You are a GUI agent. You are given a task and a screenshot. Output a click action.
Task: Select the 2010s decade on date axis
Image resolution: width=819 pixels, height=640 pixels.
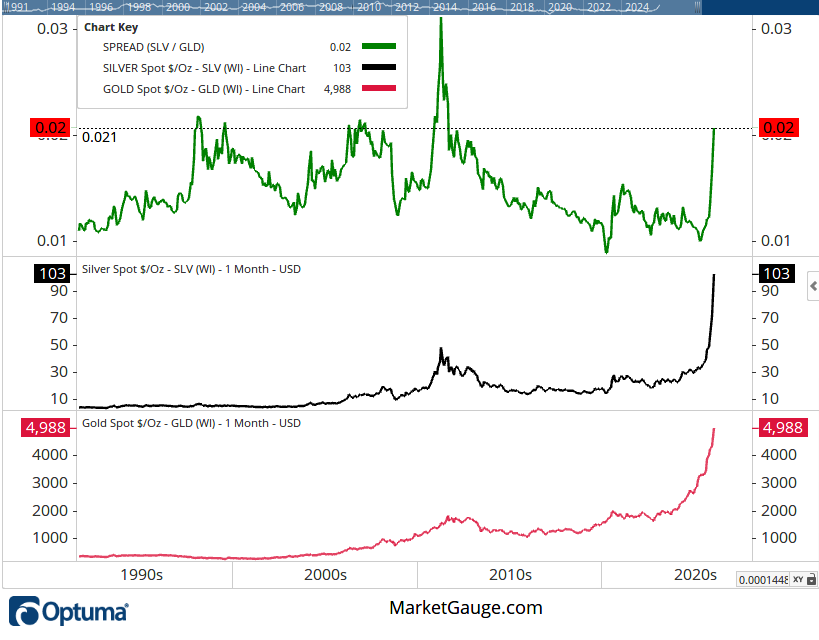coord(510,575)
